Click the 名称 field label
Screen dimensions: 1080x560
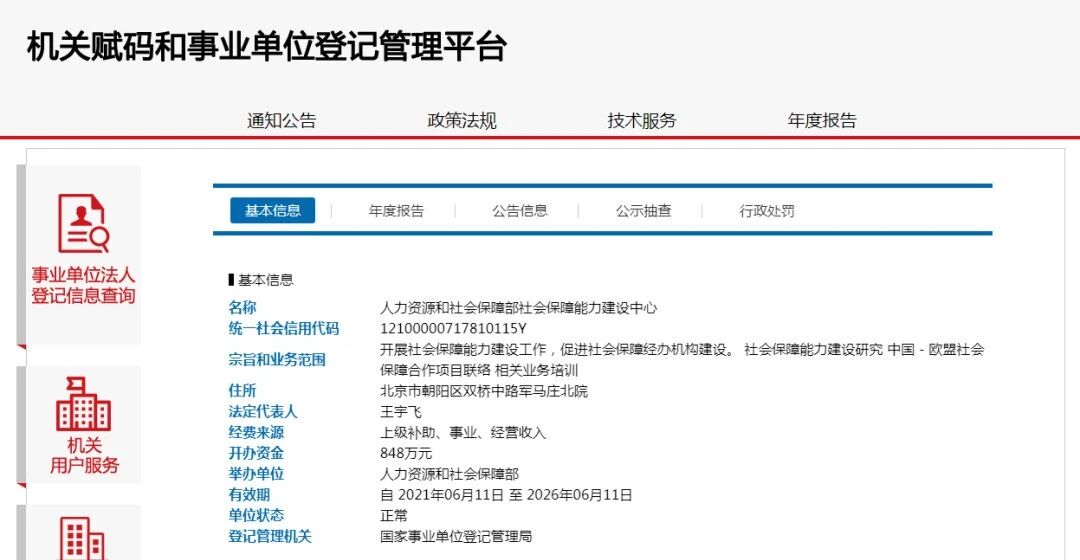point(242,307)
